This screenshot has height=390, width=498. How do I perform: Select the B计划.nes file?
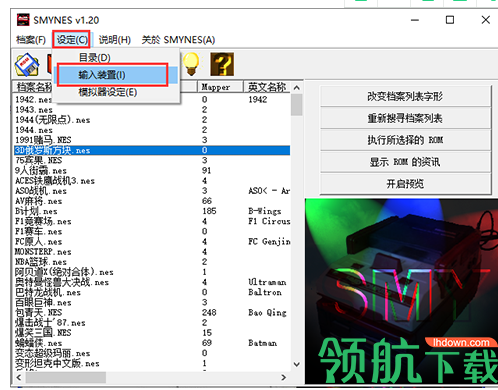[x=152, y=211]
